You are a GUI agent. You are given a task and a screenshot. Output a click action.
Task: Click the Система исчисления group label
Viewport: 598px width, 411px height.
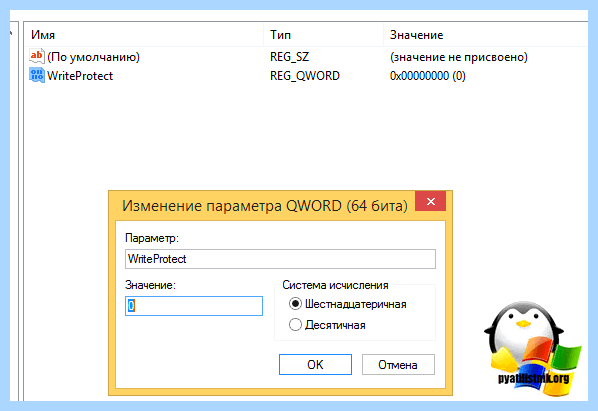point(335,285)
